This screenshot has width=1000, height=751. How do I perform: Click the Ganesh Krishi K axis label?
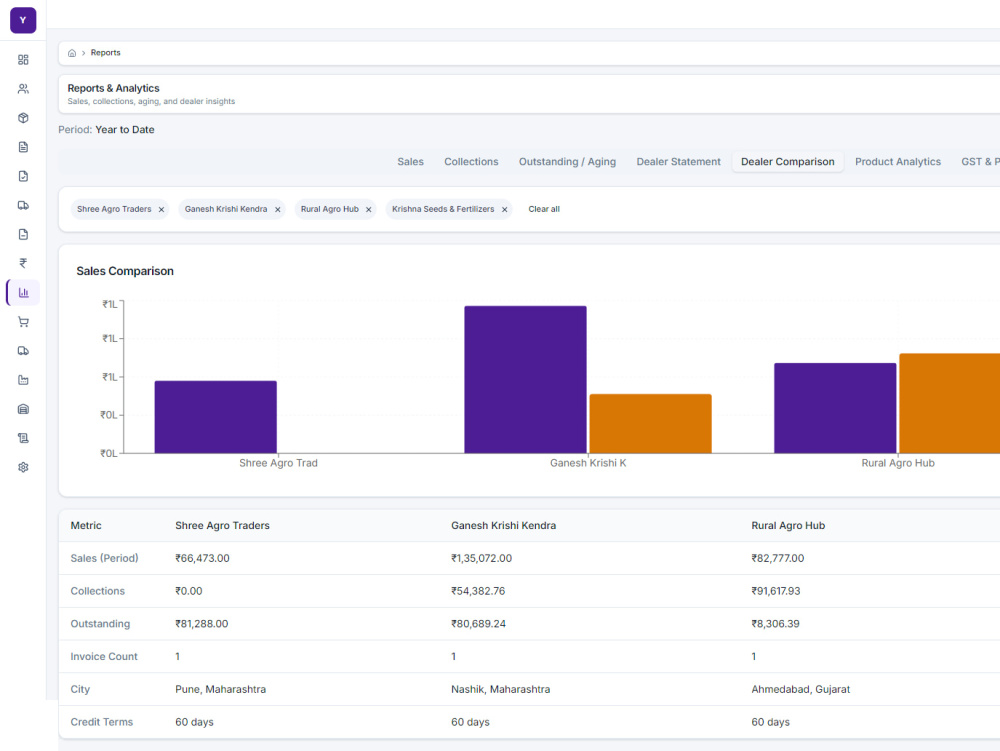(x=588, y=463)
